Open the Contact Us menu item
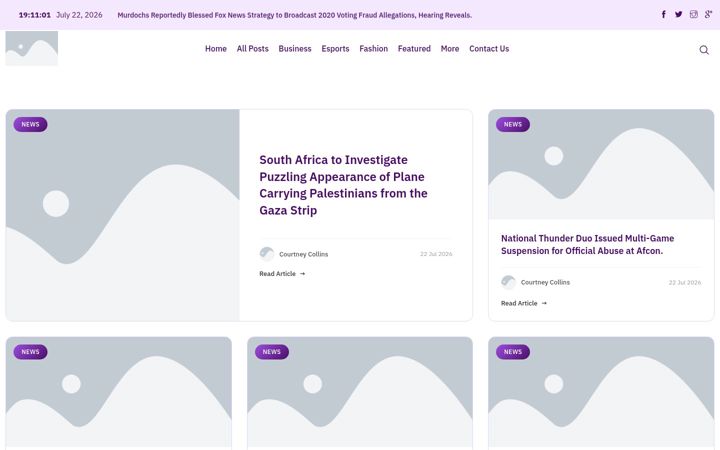The width and height of the screenshot is (720, 450). point(489,49)
